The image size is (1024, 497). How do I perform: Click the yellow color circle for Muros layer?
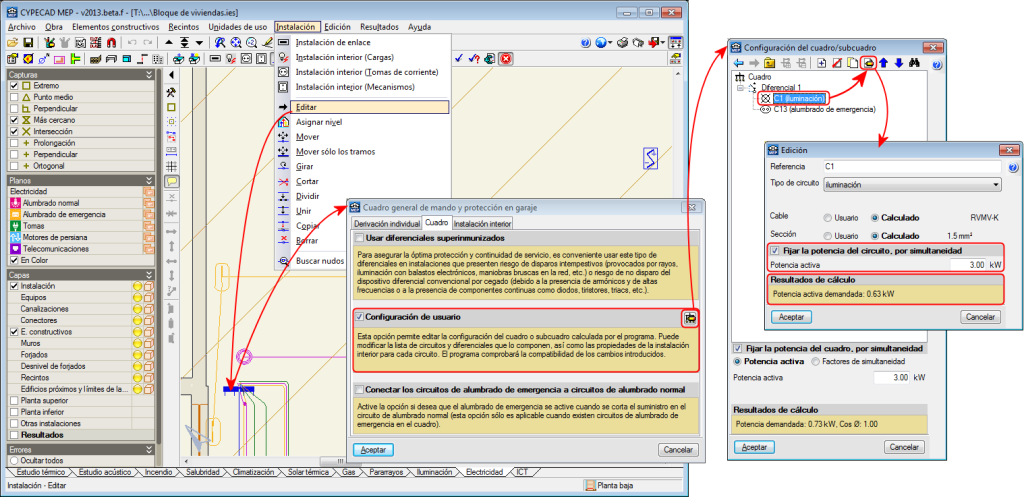[x=137, y=343]
